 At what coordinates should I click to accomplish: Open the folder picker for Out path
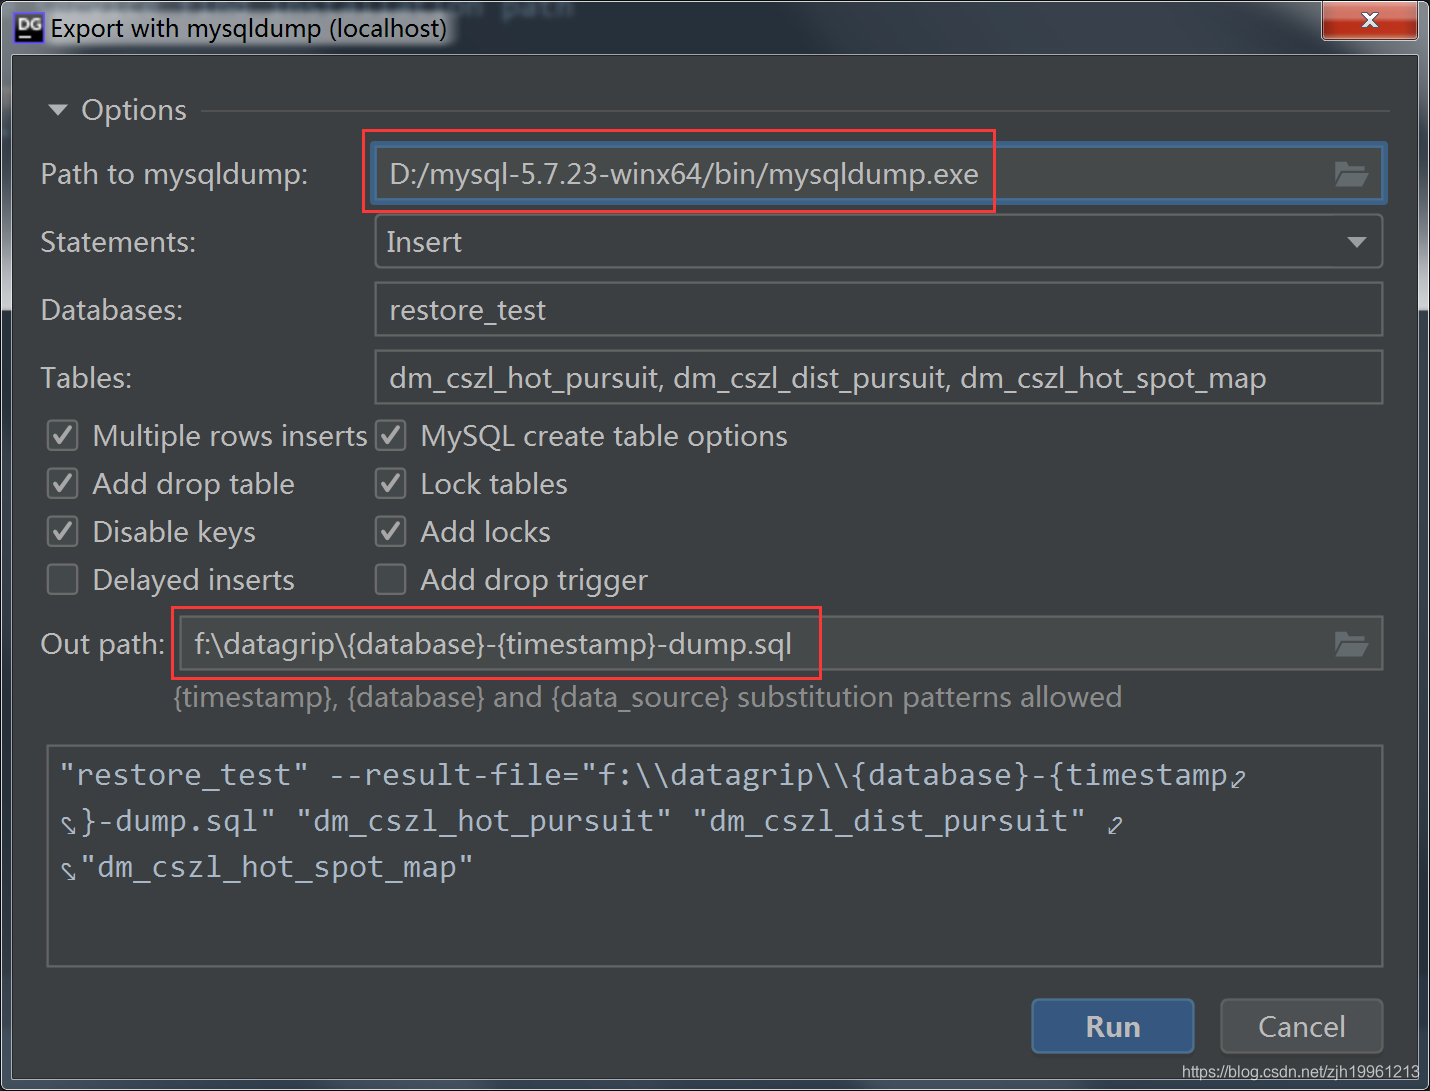pos(1352,644)
